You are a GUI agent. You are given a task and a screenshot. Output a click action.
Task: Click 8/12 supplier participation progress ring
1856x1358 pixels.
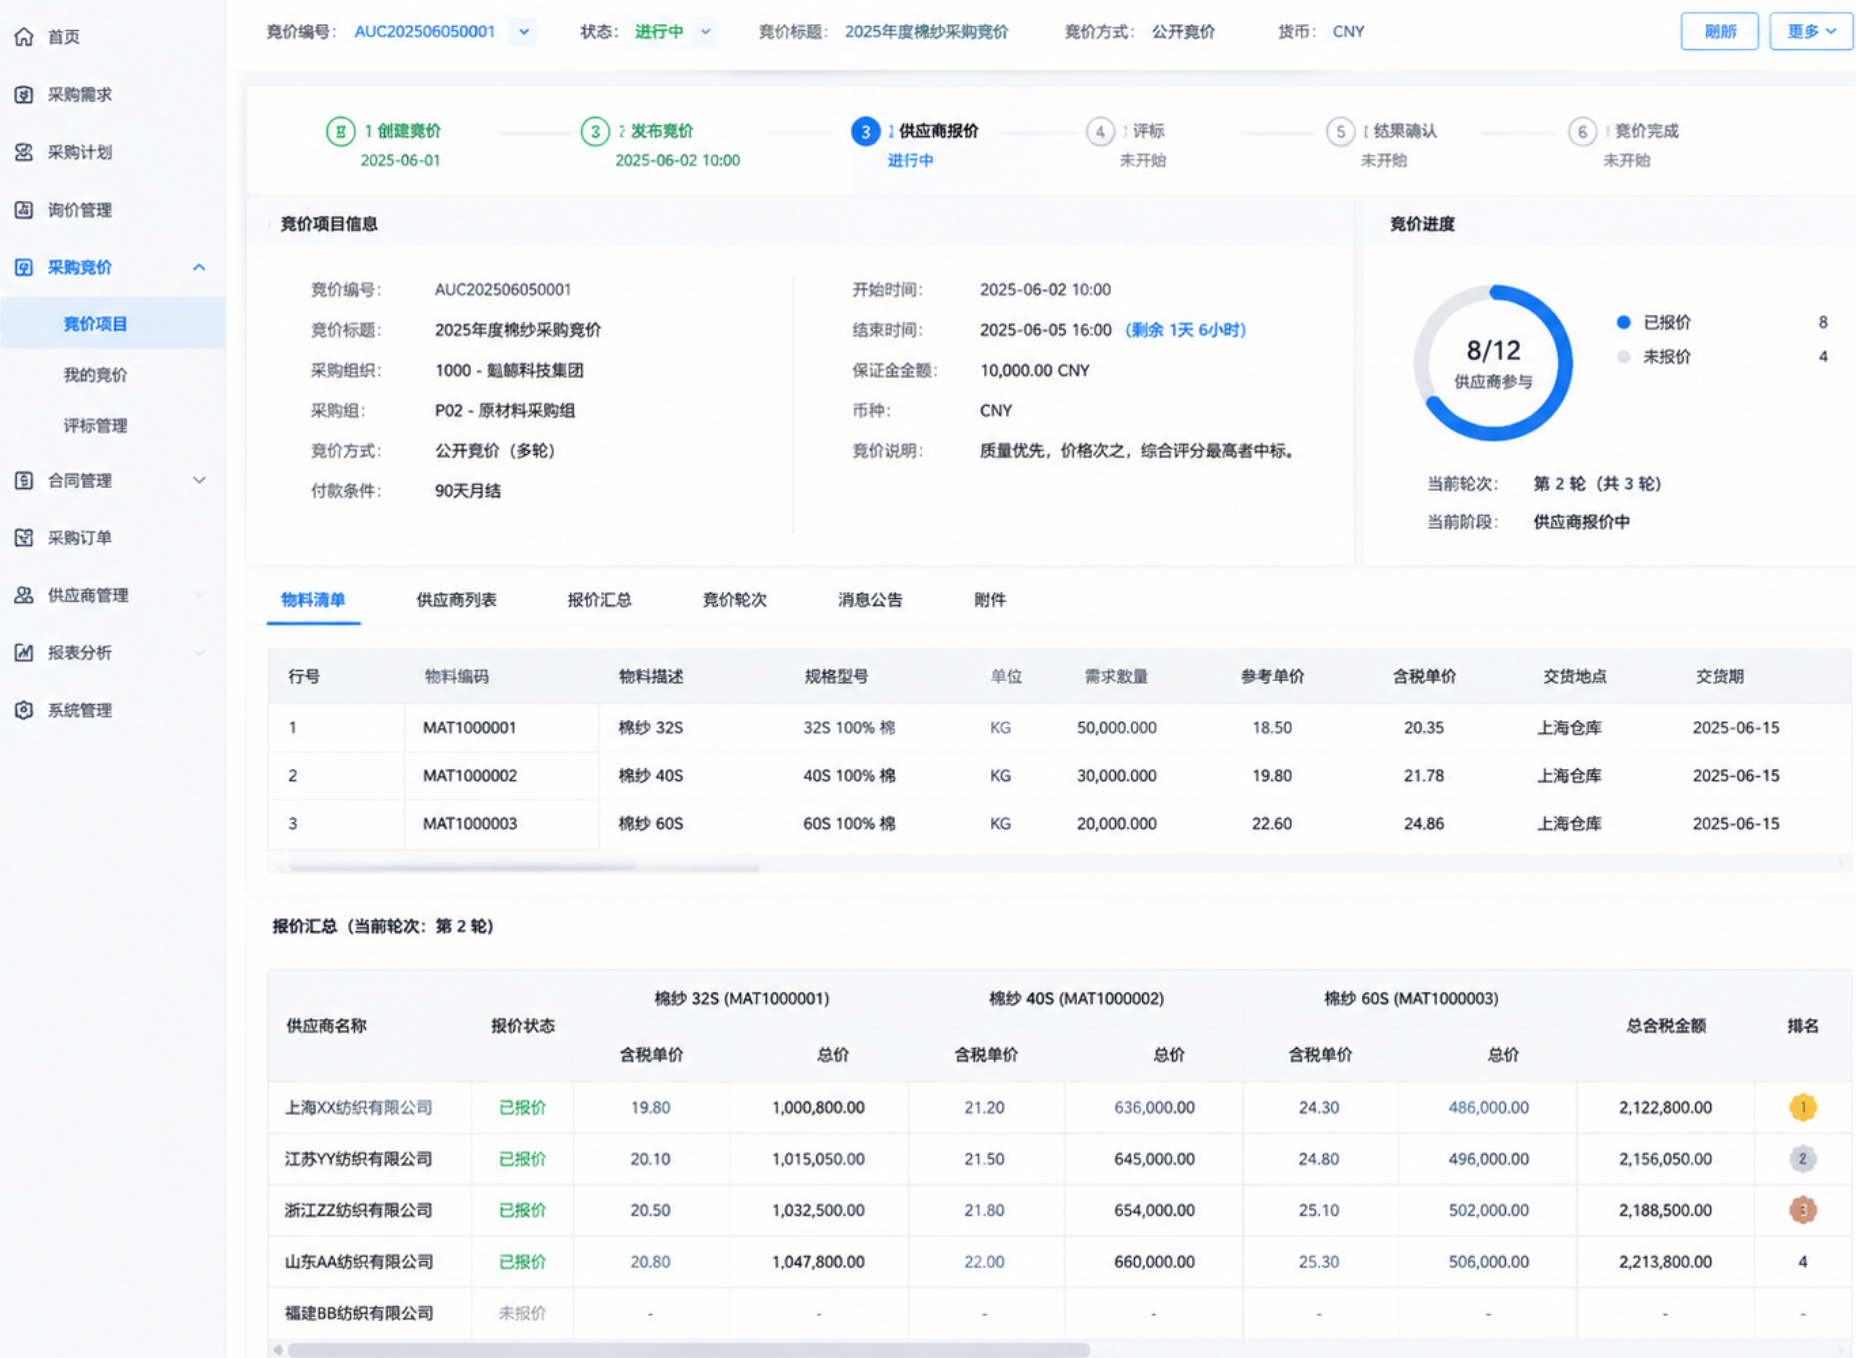pos(1493,363)
